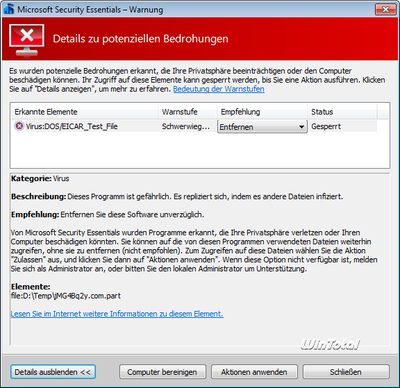Open the Entfernen recommendation dropdown
Screen dimensions: 400x388
(262, 127)
